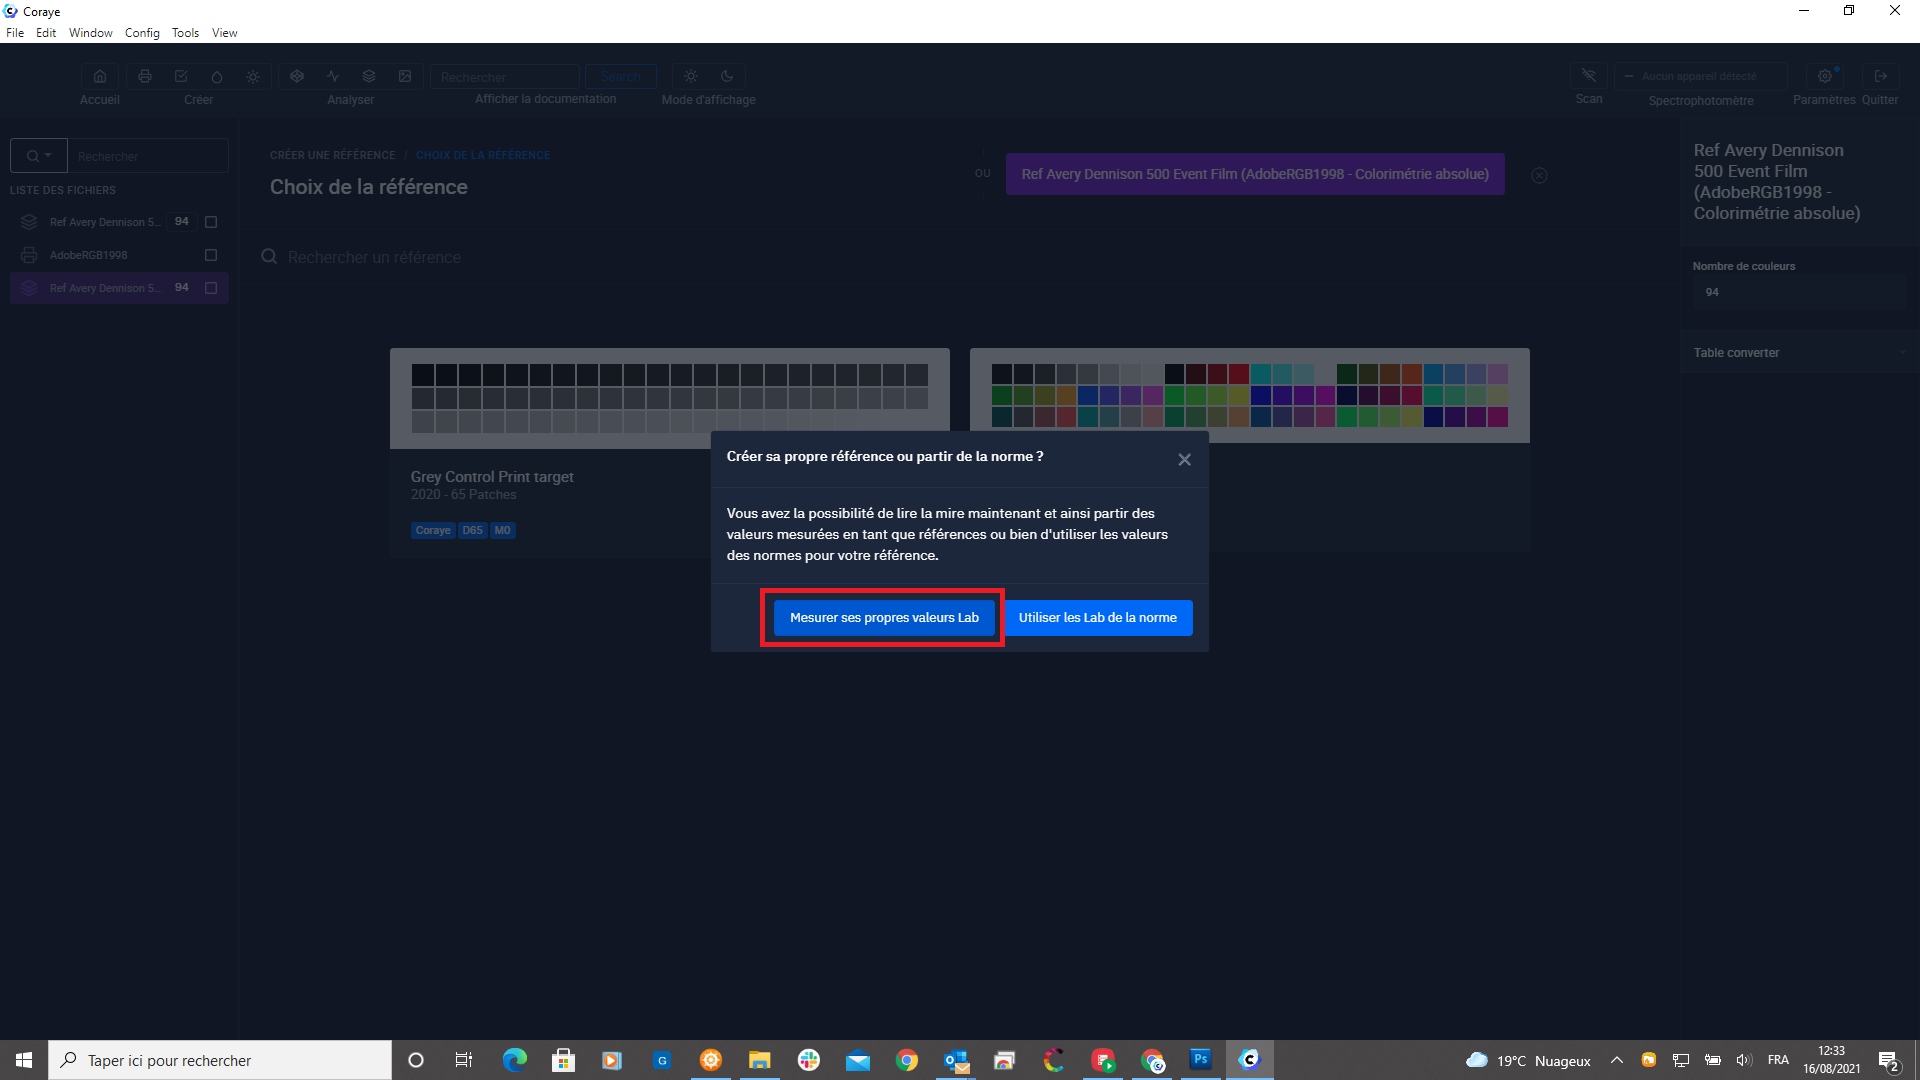Open File Explorer from the taskbar
The width and height of the screenshot is (1920, 1080).
(x=760, y=1060)
